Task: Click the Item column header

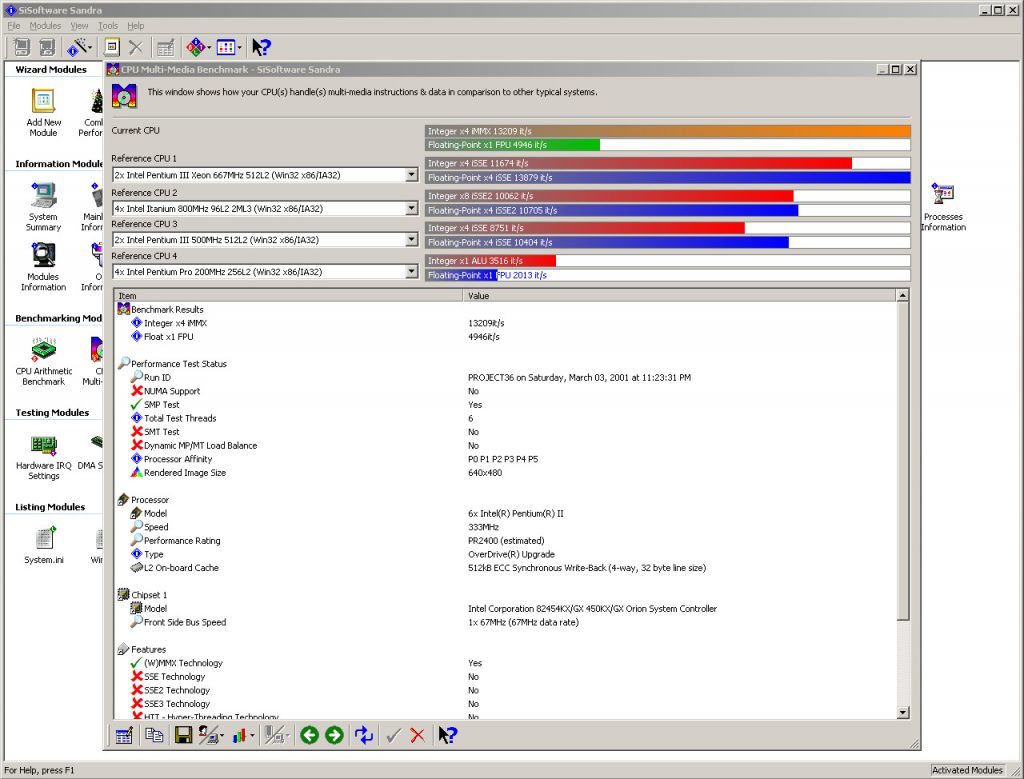Action: pyautogui.click(x=288, y=296)
